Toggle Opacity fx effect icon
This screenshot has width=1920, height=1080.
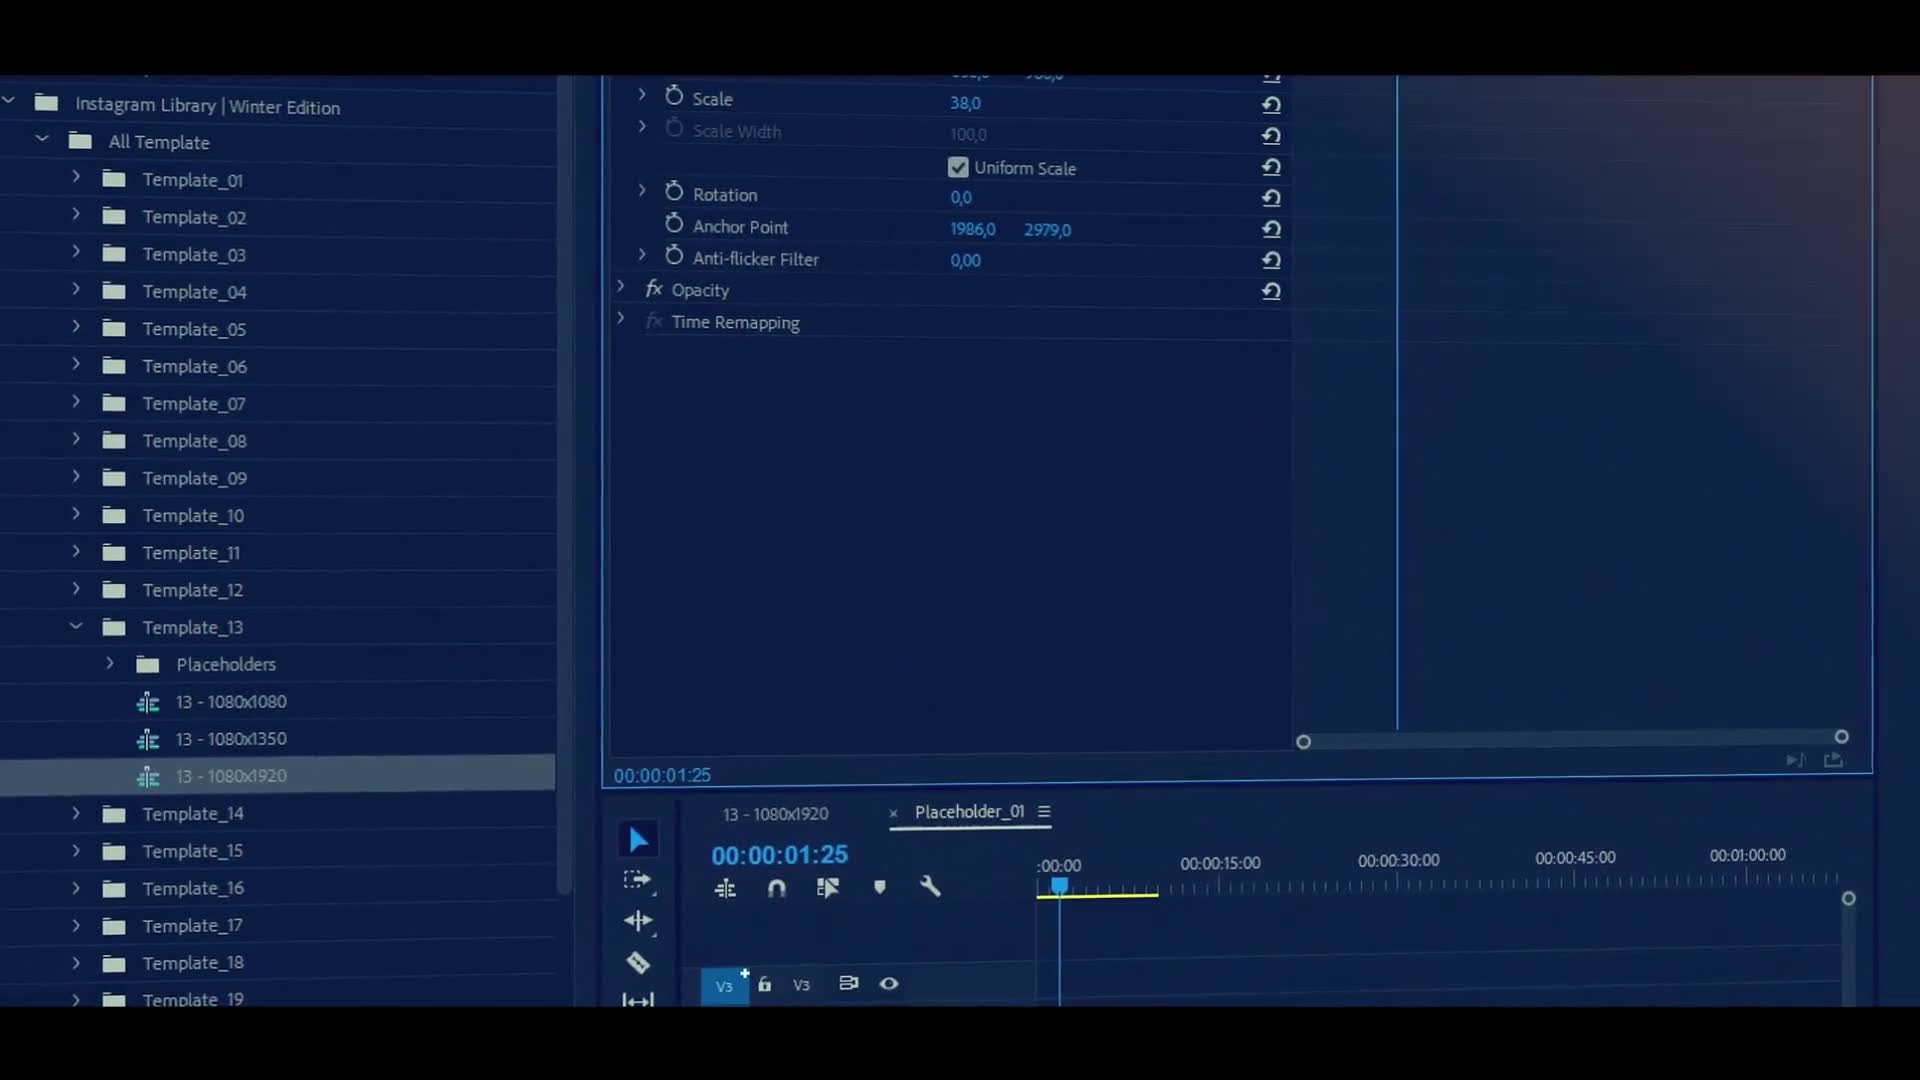click(654, 289)
